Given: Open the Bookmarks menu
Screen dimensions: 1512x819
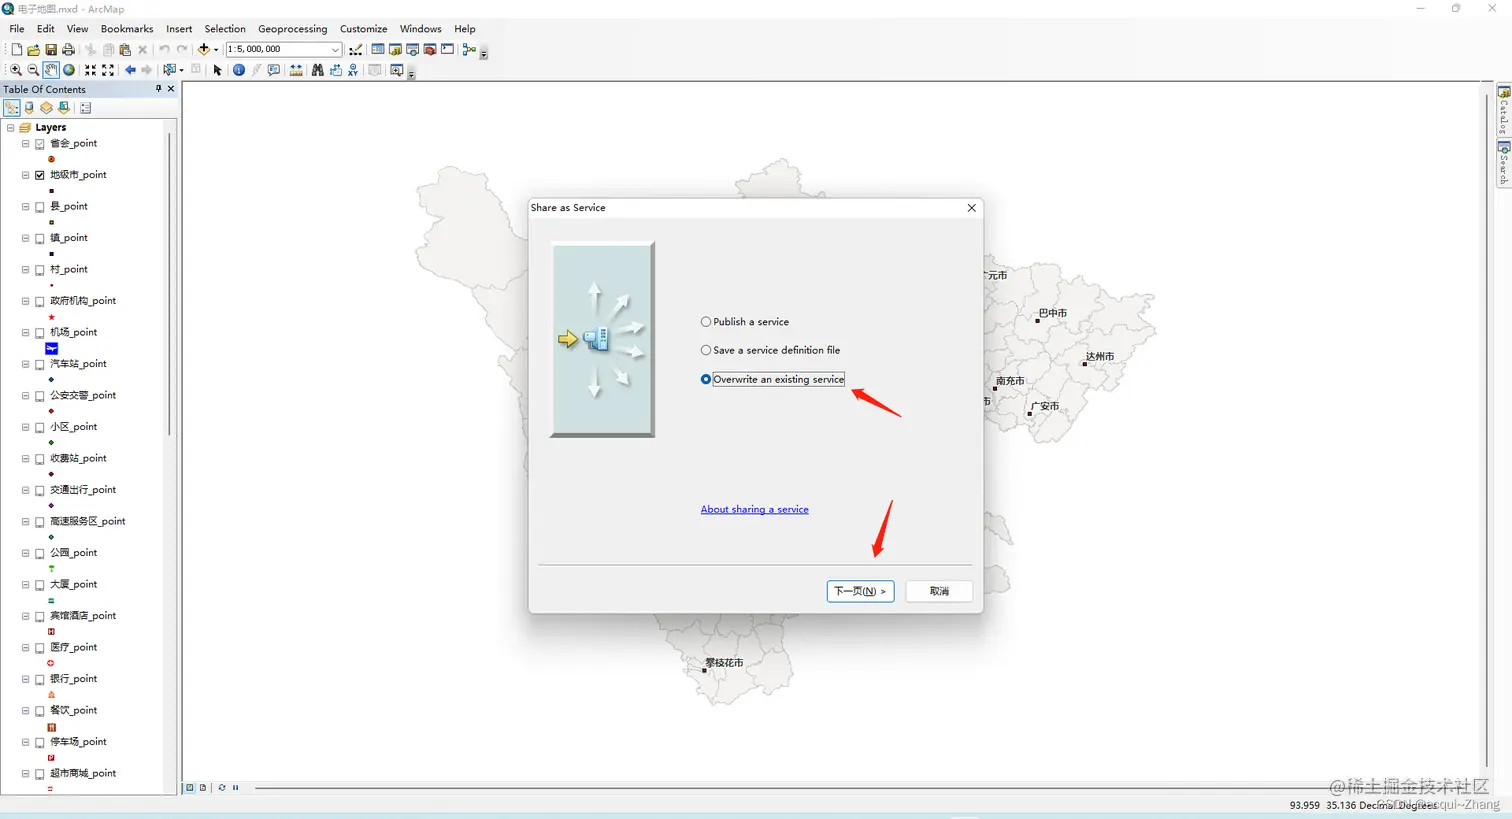Looking at the screenshot, I should click(x=127, y=29).
